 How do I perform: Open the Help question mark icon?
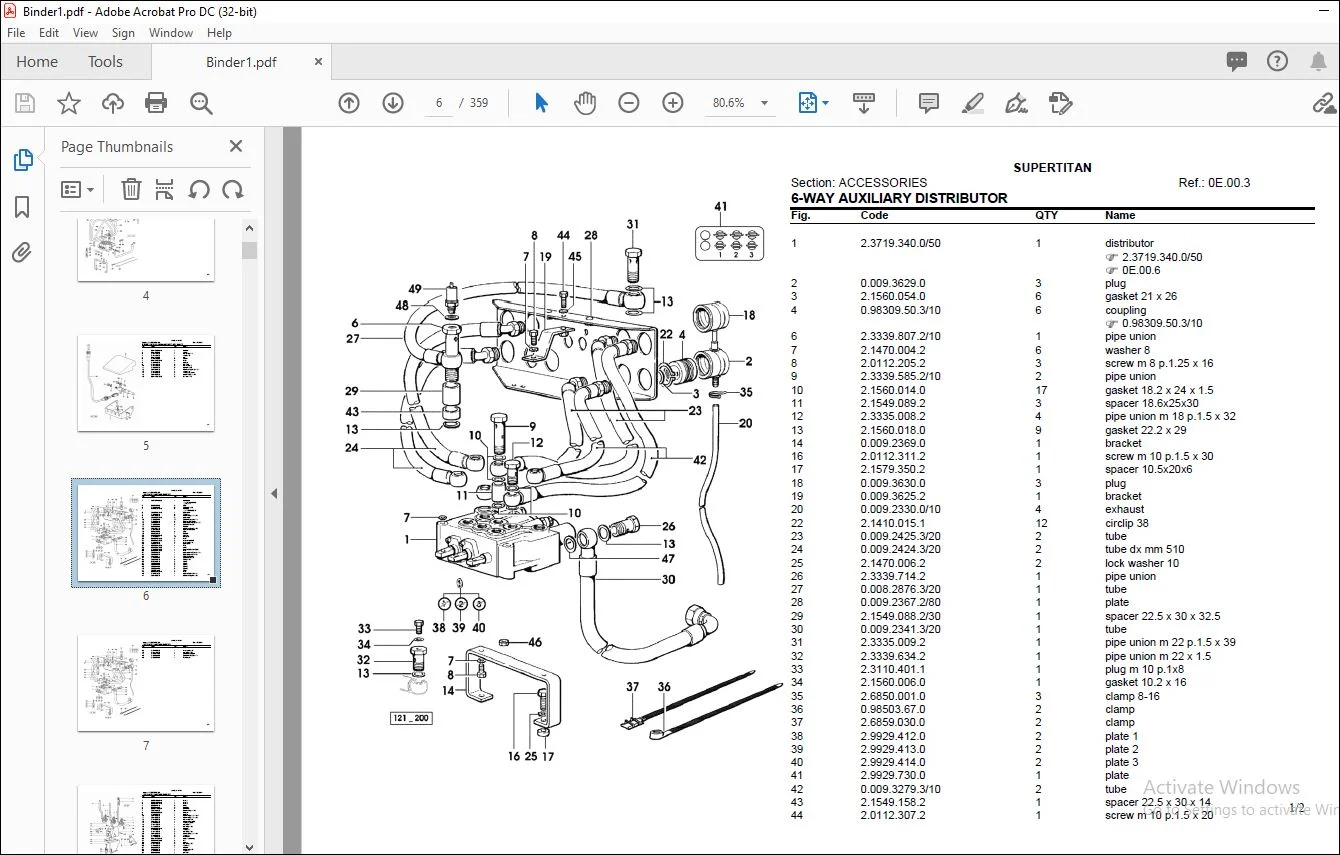tap(1277, 61)
